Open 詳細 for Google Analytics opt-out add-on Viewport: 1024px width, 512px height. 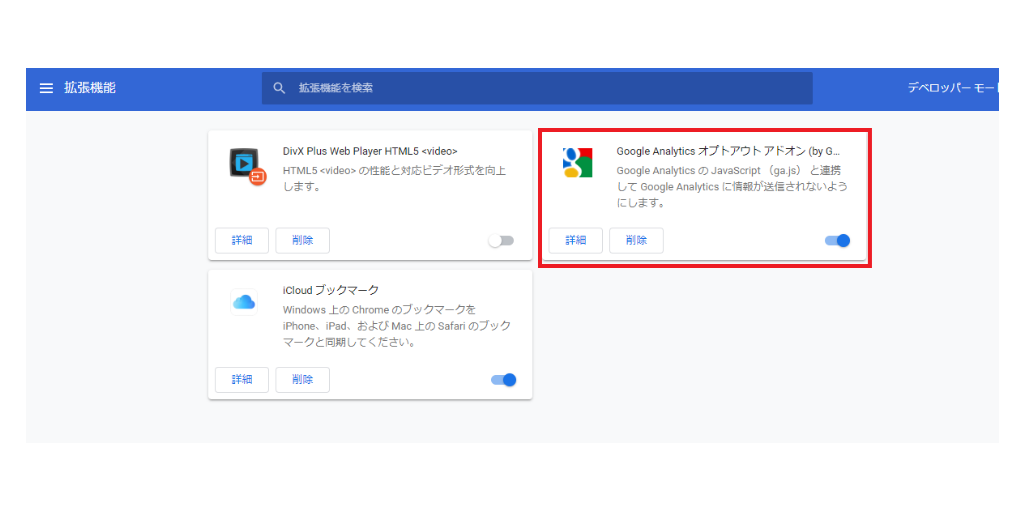[x=575, y=240]
